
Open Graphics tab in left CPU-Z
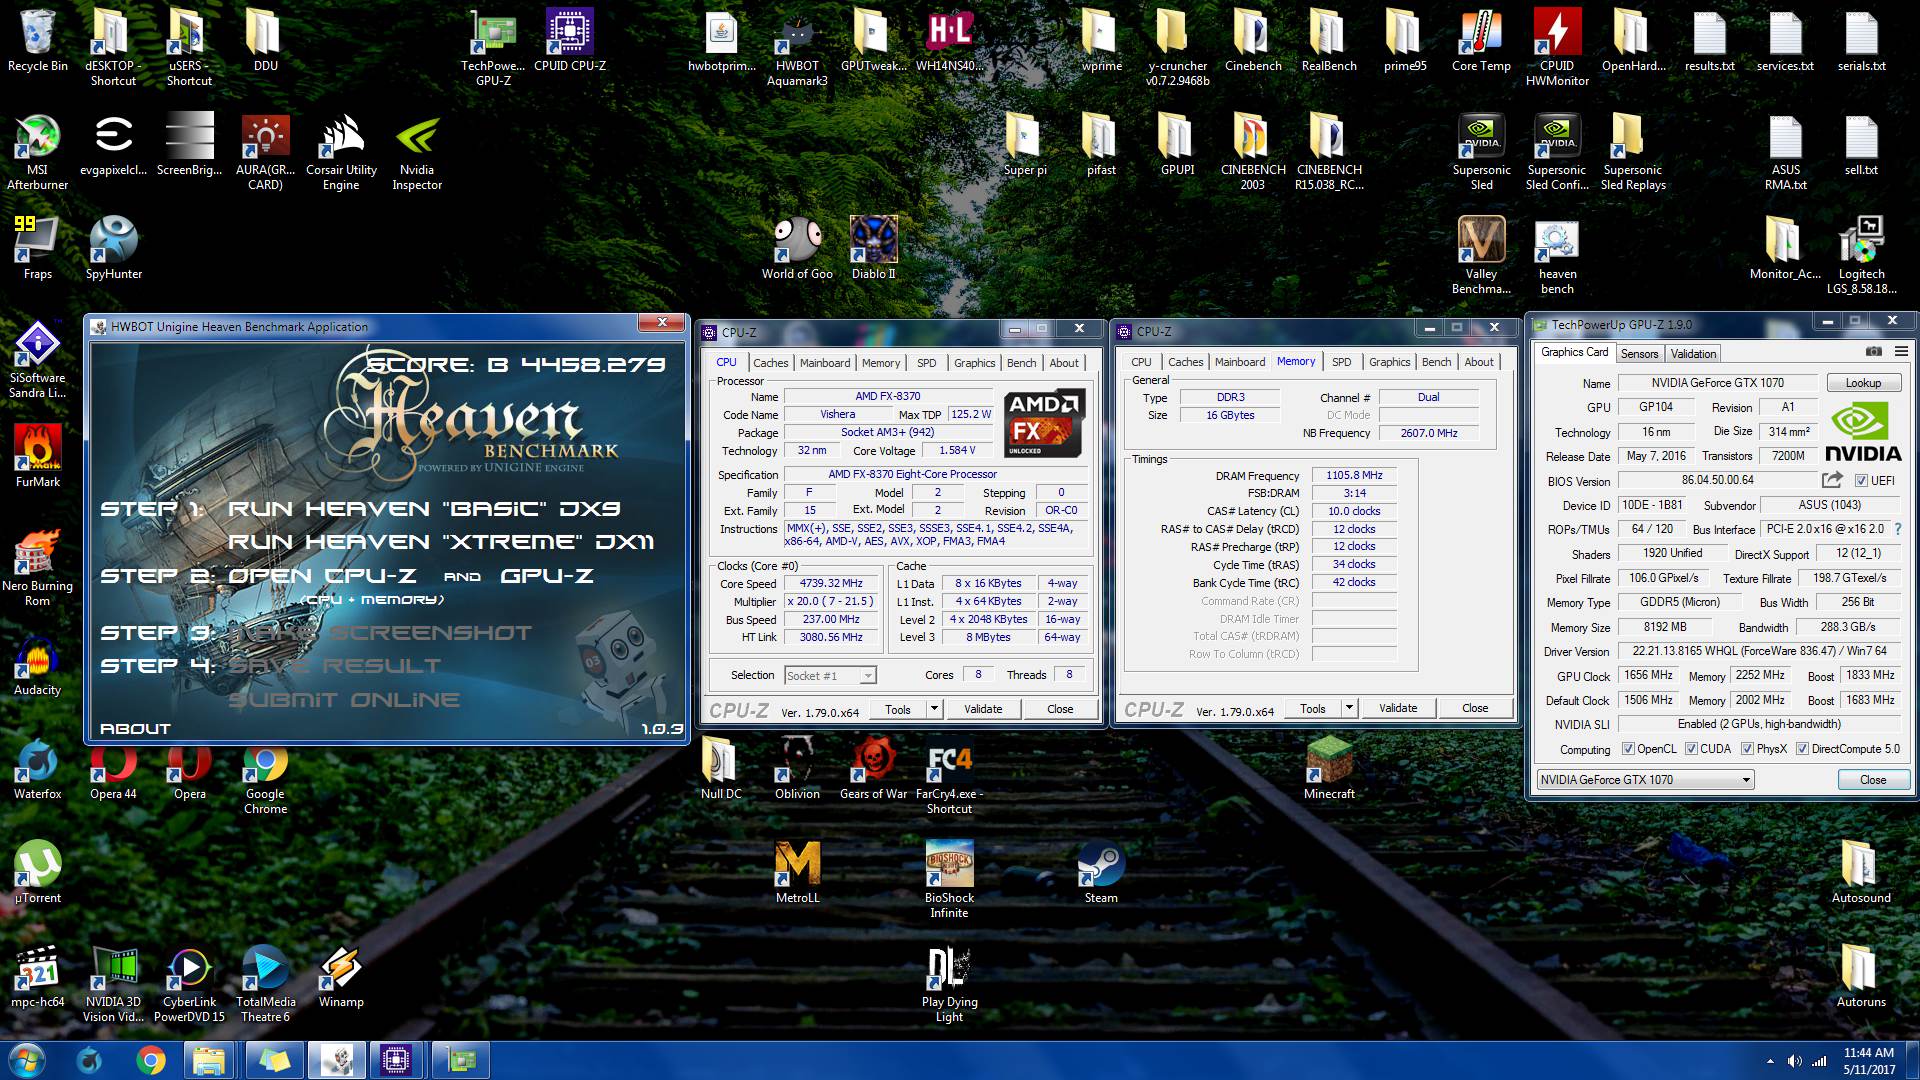click(974, 363)
